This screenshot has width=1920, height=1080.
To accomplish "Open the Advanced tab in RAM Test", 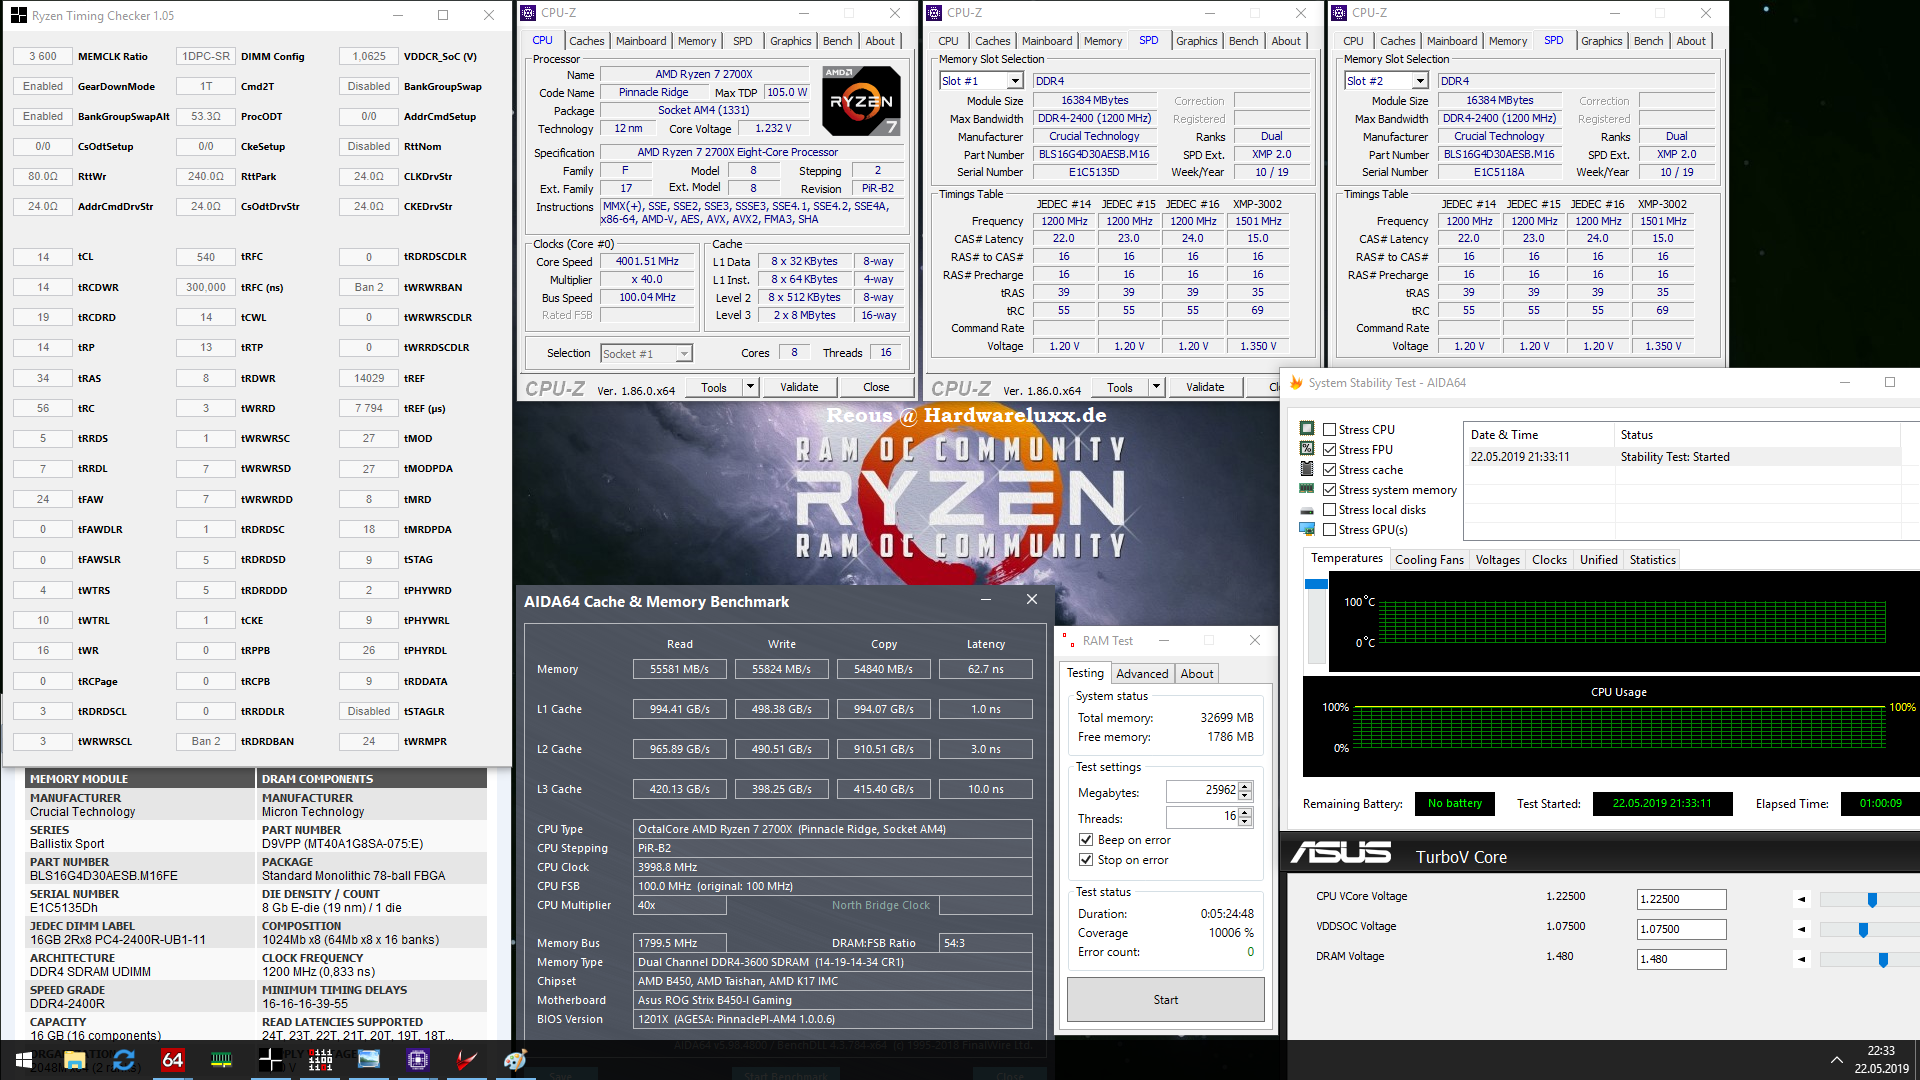I will (x=1141, y=674).
